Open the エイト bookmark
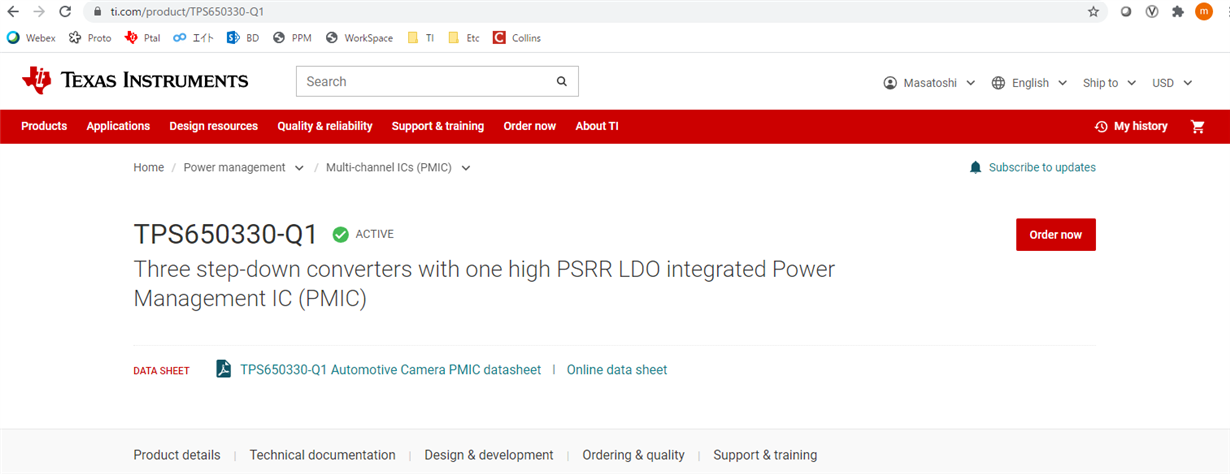 point(194,38)
